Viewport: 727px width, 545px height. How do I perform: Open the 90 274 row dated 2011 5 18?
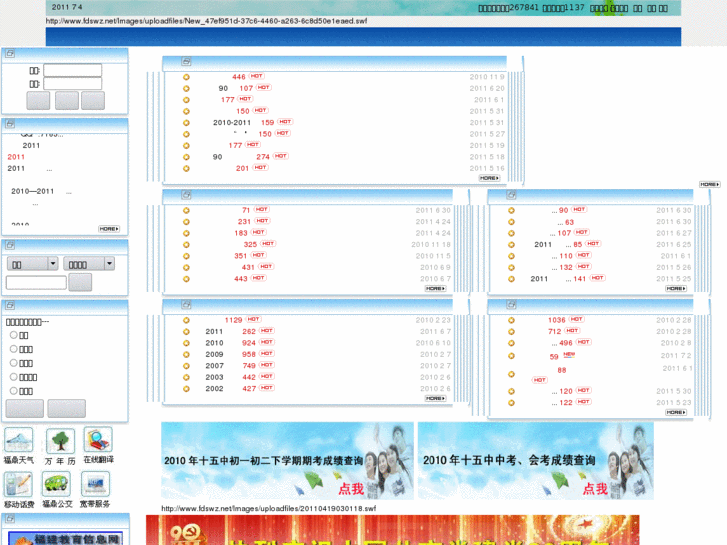pos(241,157)
